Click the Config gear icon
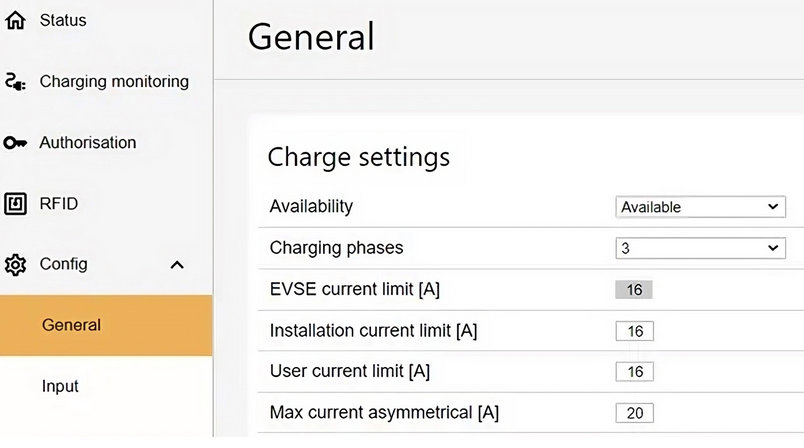 pos(15,265)
